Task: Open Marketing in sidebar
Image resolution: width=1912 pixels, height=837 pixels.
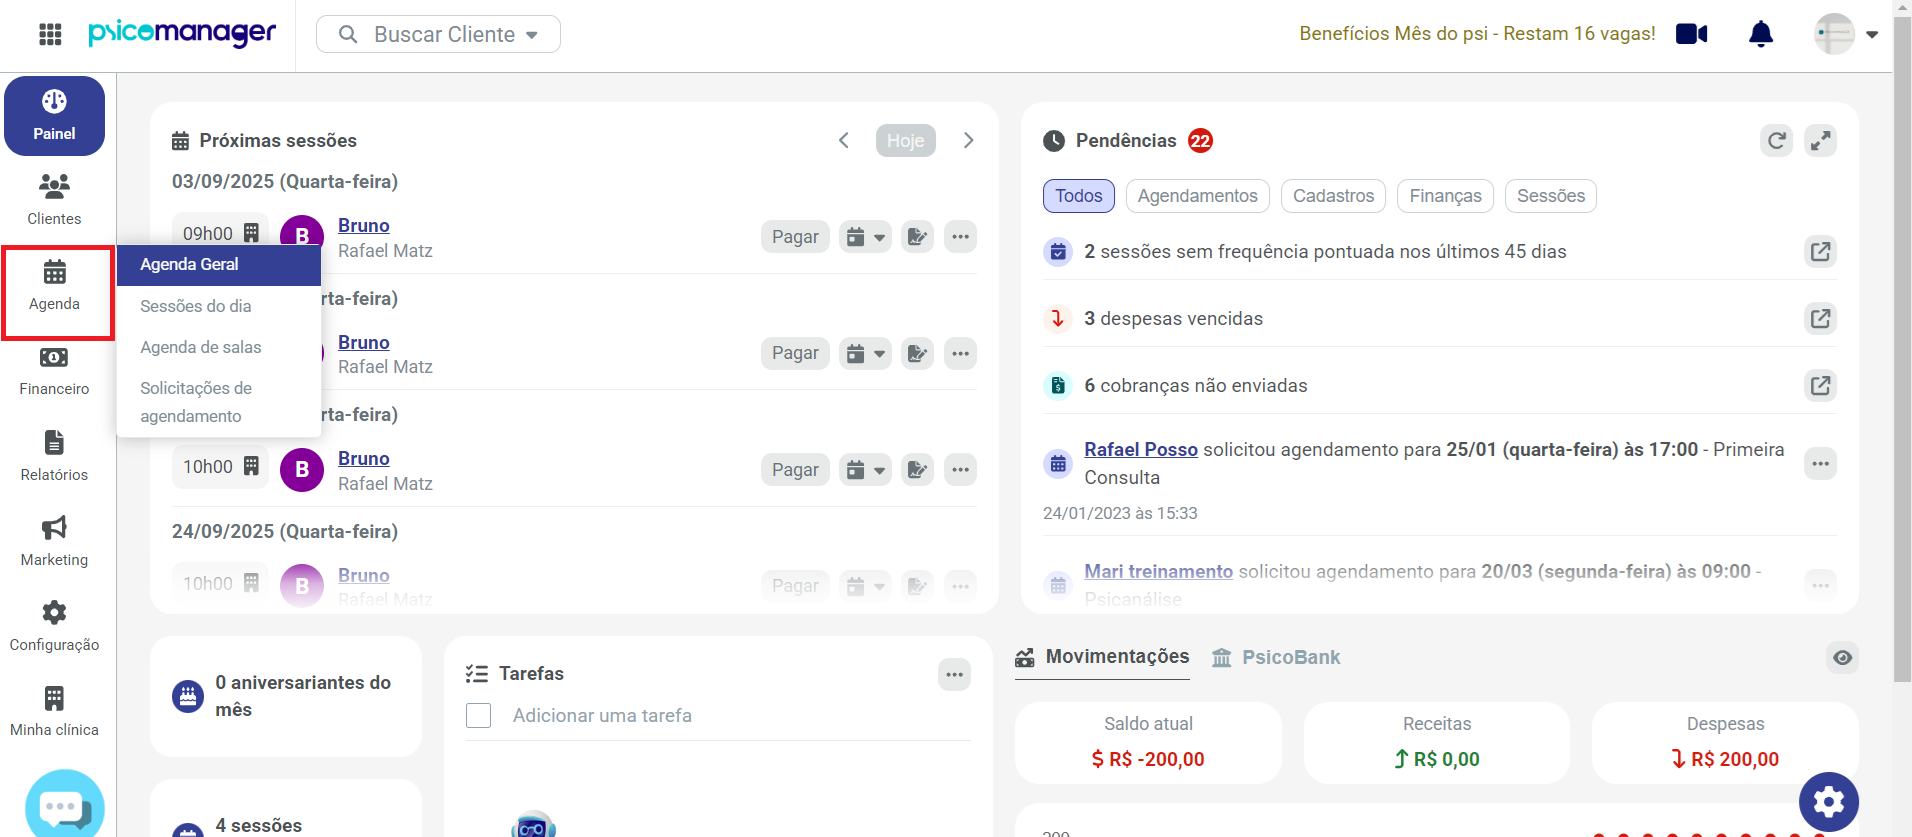Action: tap(54, 542)
